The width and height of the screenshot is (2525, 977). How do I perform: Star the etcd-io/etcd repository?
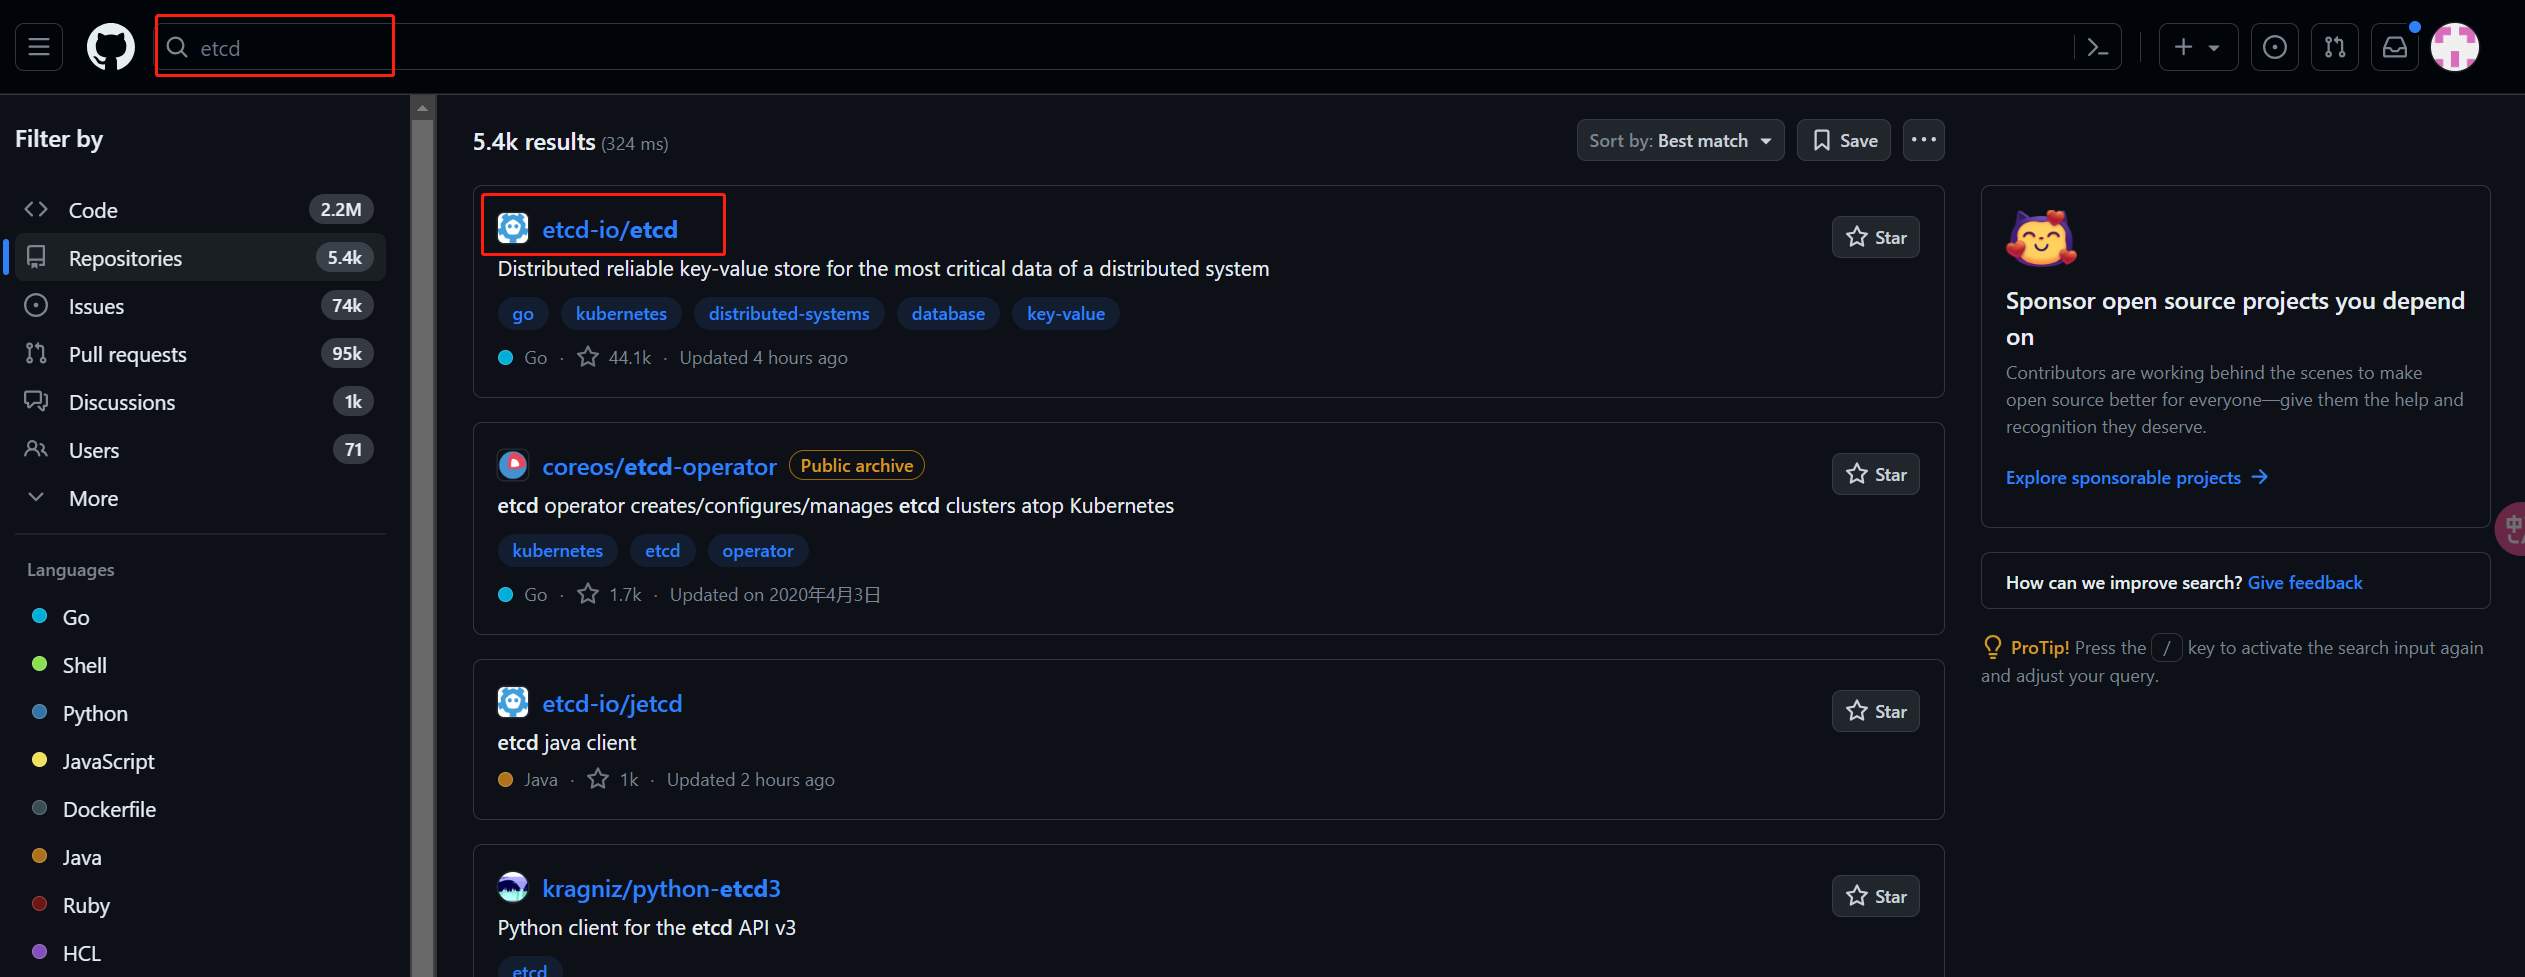[x=1875, y=237]
